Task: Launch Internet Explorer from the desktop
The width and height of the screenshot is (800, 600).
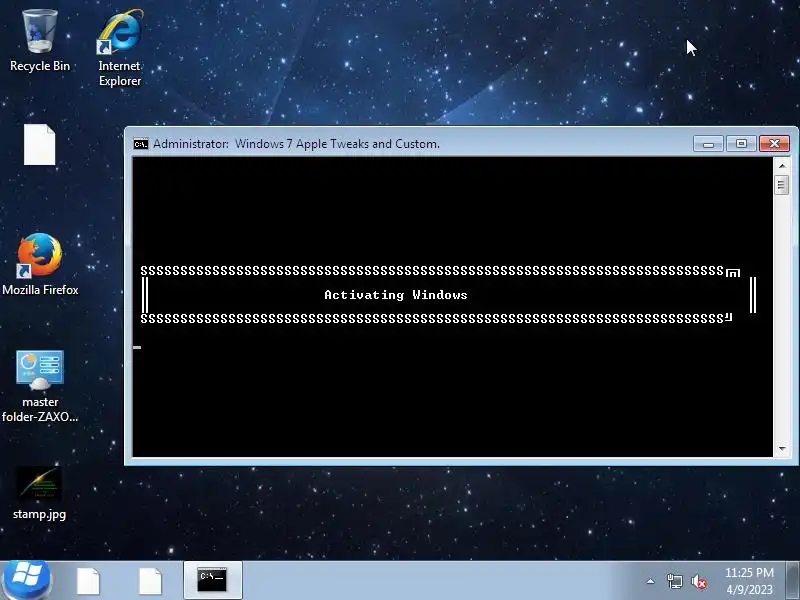Action: tap(120, 48)
